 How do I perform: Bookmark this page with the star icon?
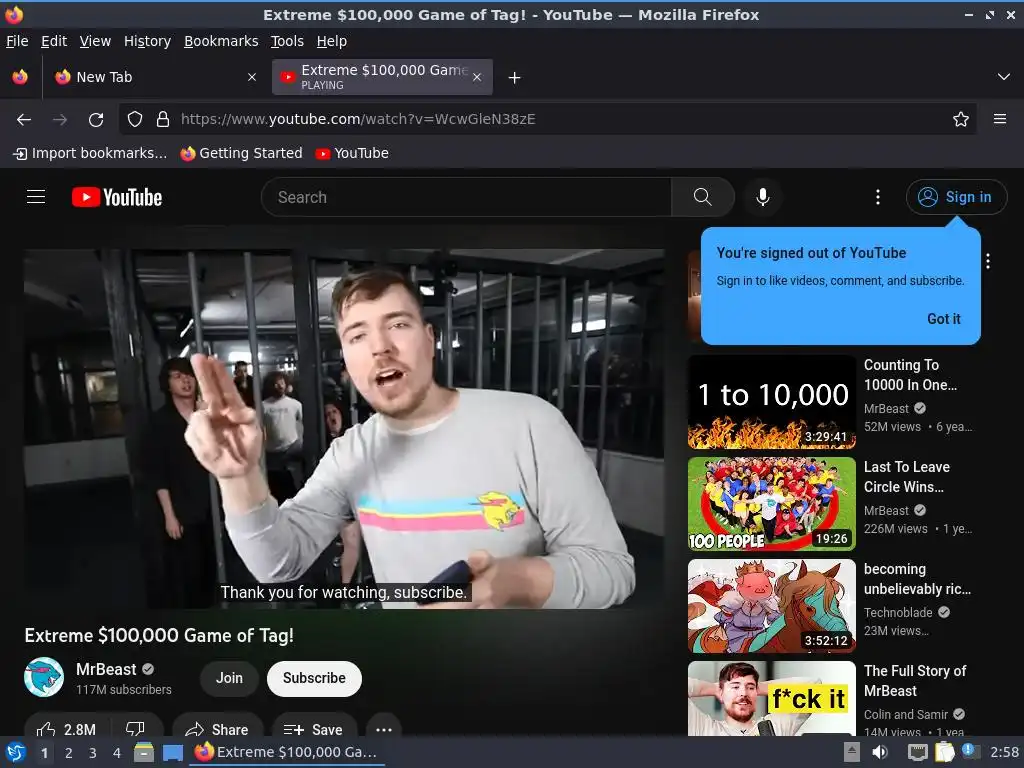961,120
